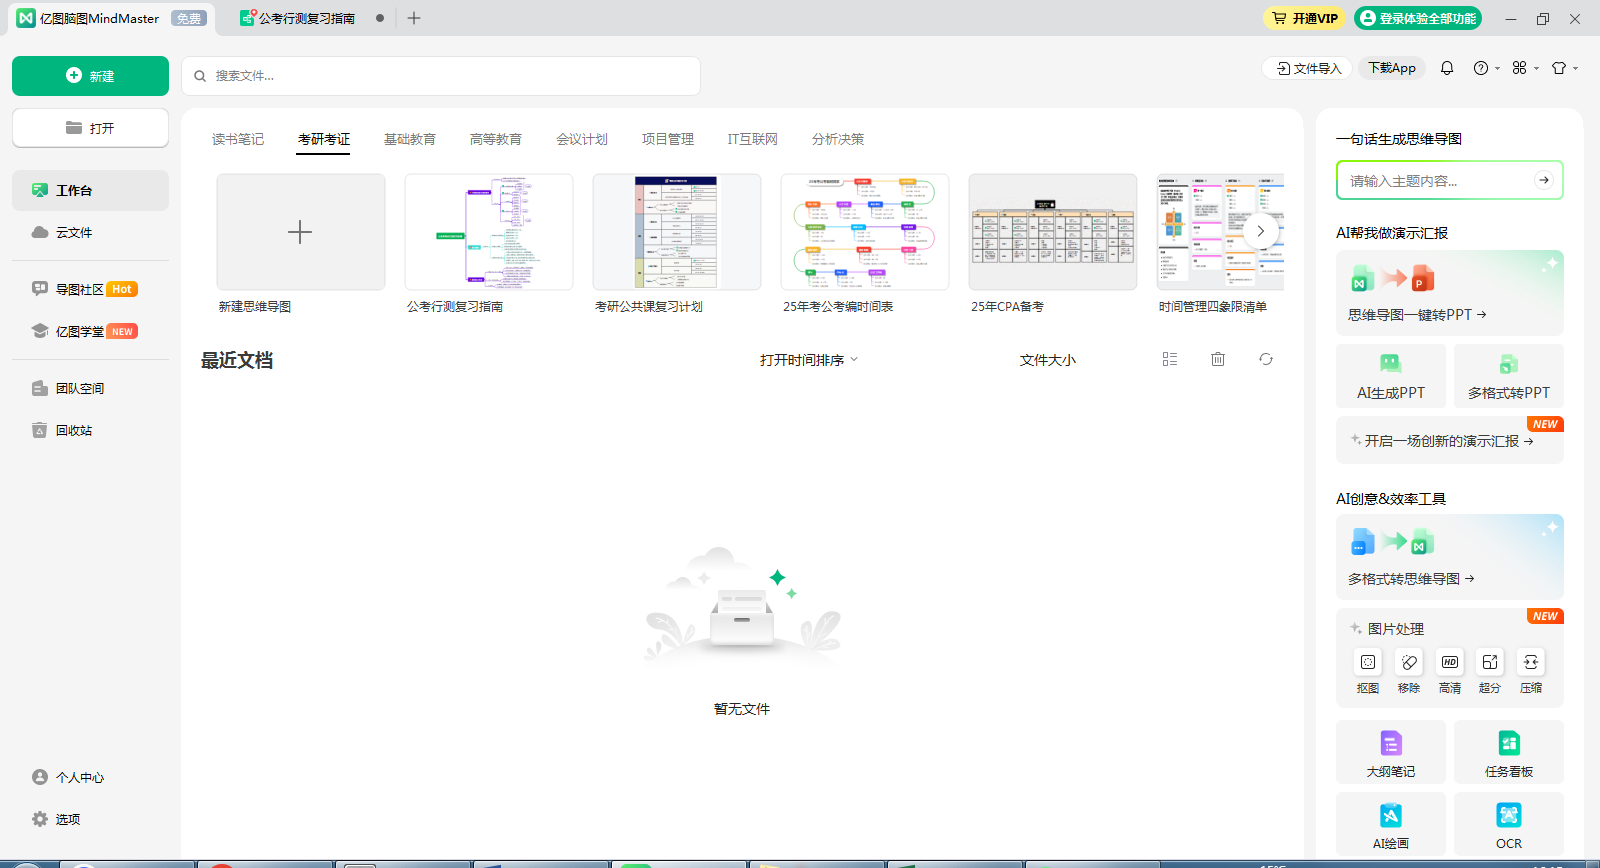The image size is (1600, 868).
Task: Switch to the 会议计划 tab
Action: pyautogui.click(x=582, y=139)
